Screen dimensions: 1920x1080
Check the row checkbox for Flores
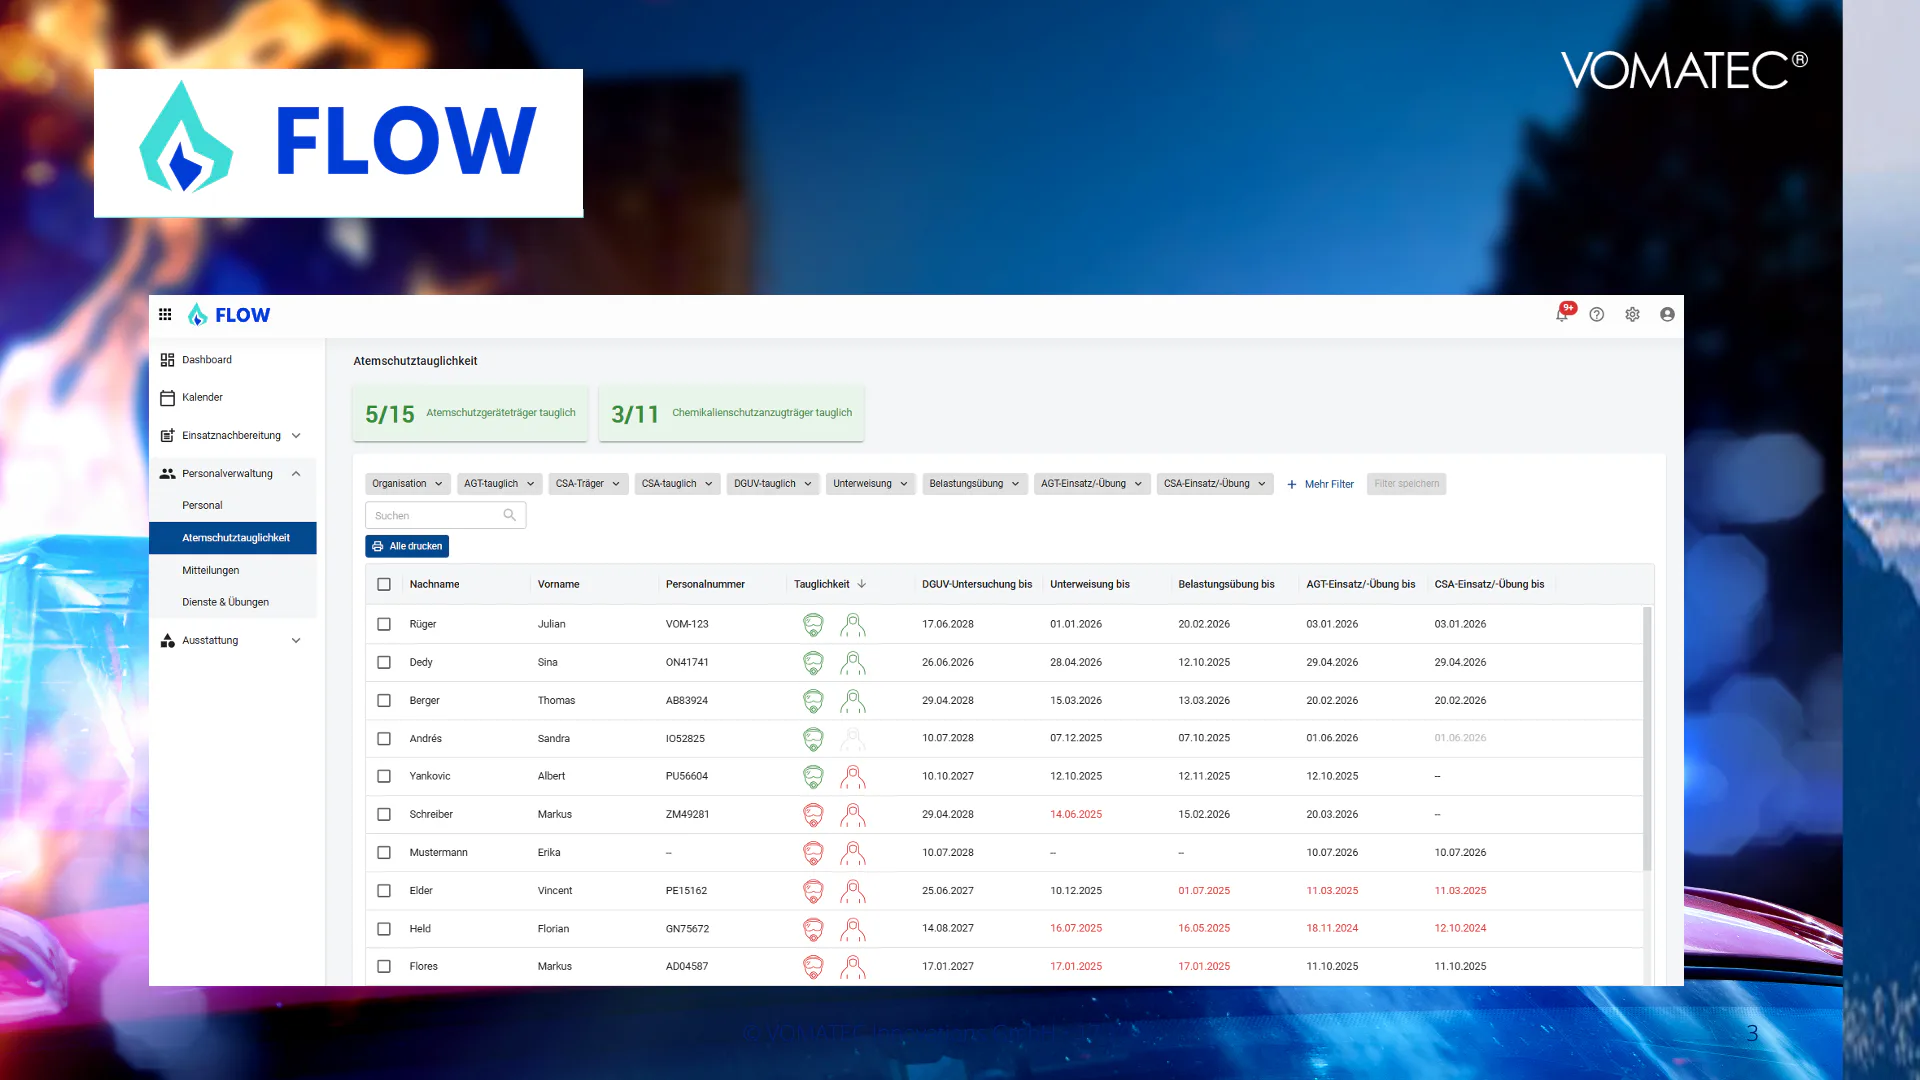point(384,967)
